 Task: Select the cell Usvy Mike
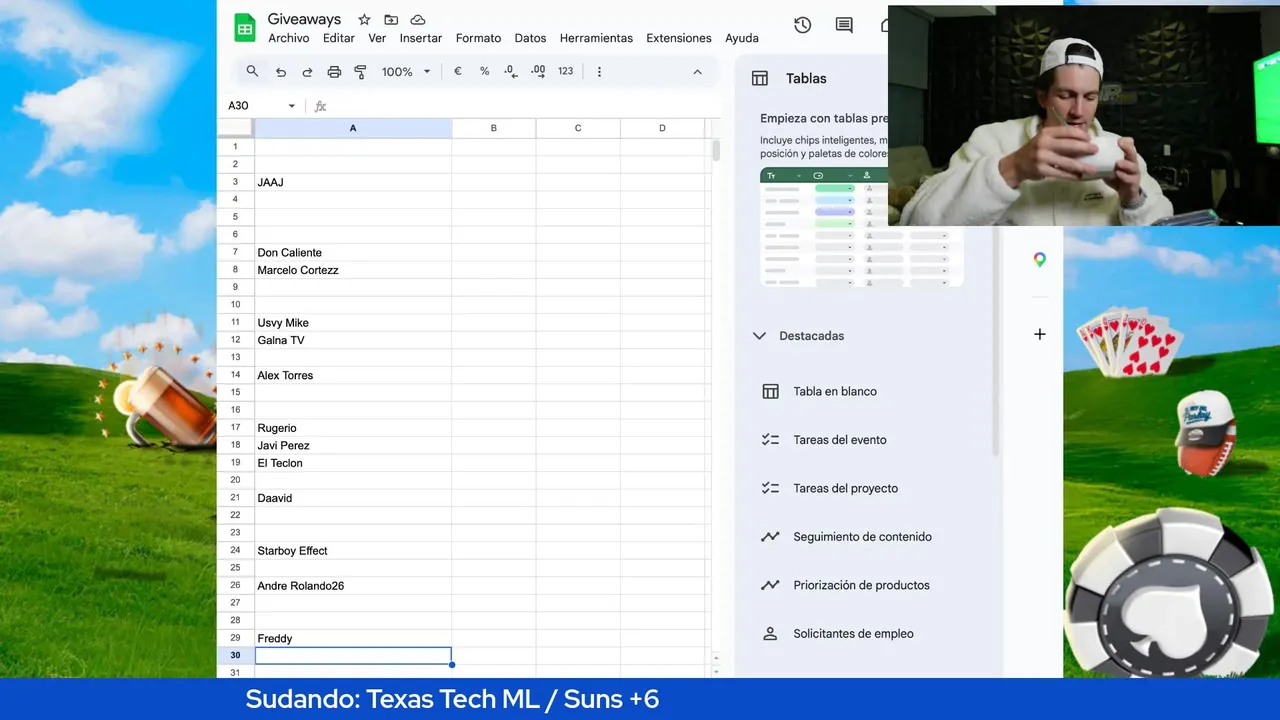[x=353, y=323]
